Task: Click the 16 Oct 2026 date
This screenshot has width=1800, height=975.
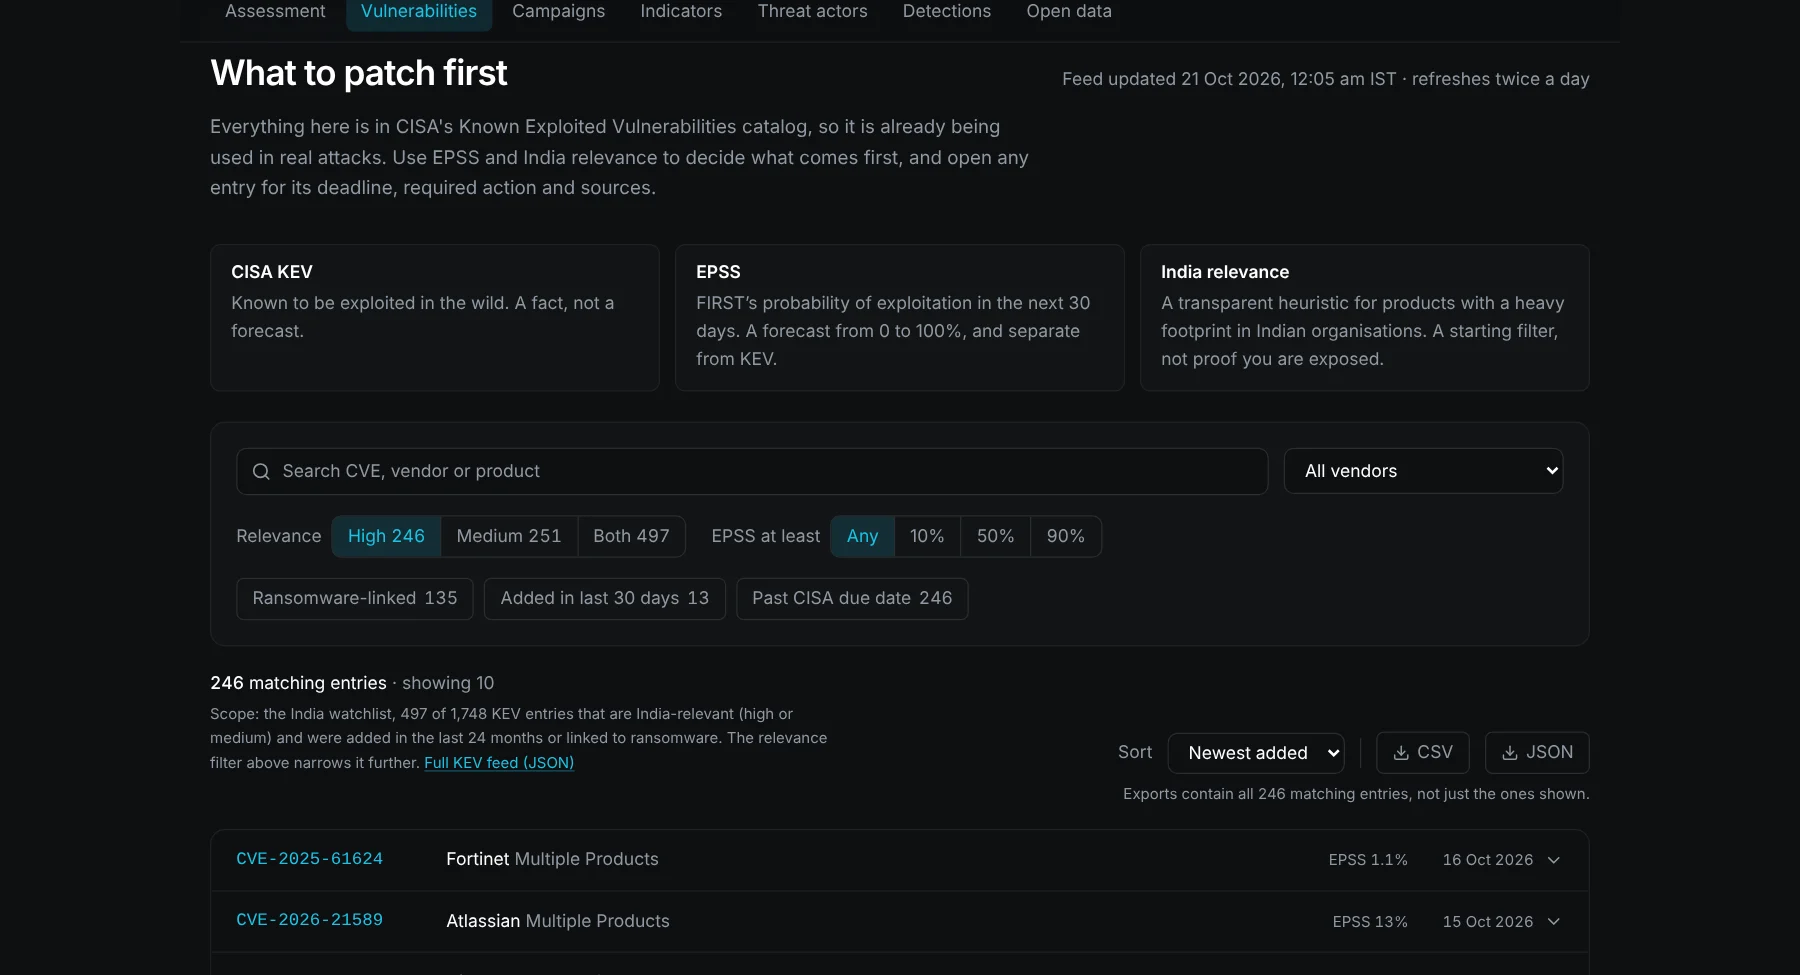Action: [1487, 860]
